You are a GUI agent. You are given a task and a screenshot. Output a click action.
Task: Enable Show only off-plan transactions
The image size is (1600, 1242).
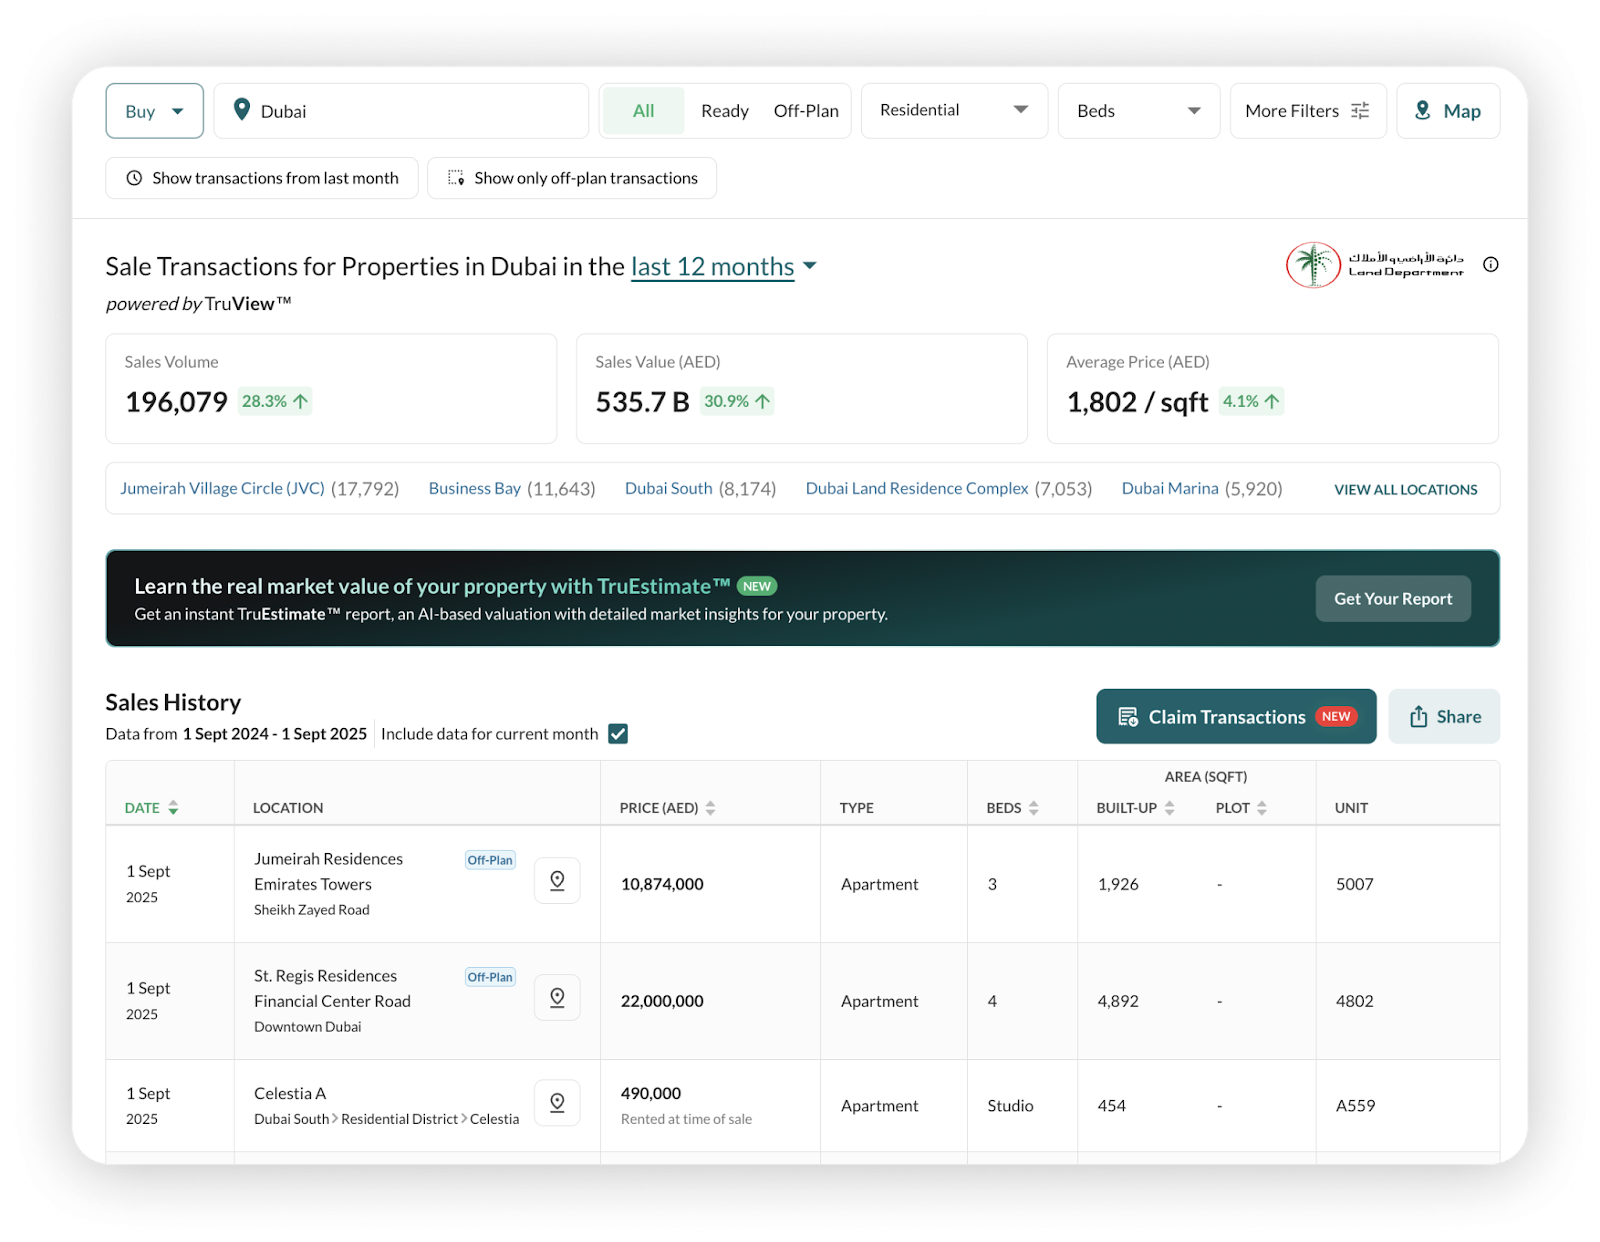click(571, 177)
